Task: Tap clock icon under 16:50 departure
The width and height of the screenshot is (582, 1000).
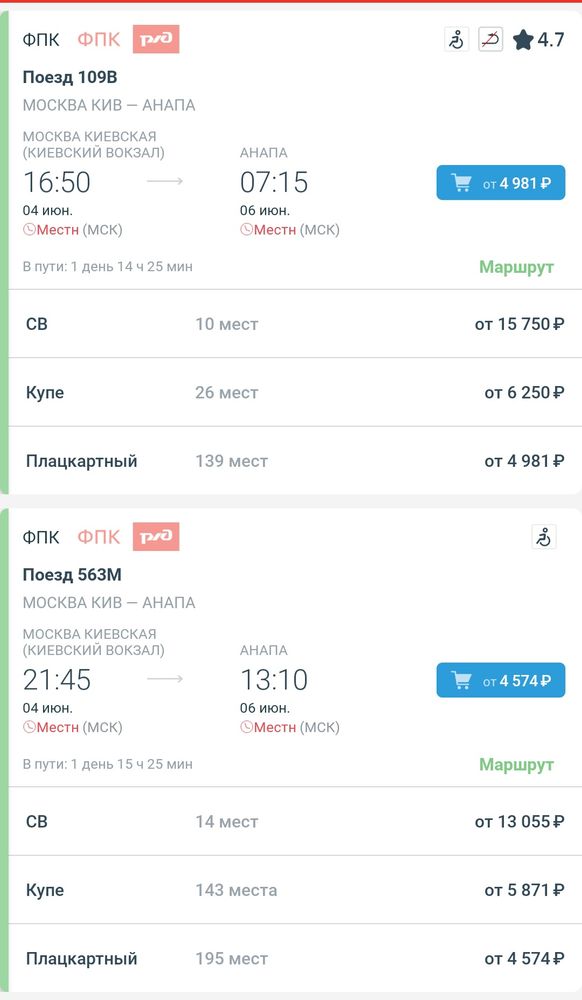Action: (29, 230)
